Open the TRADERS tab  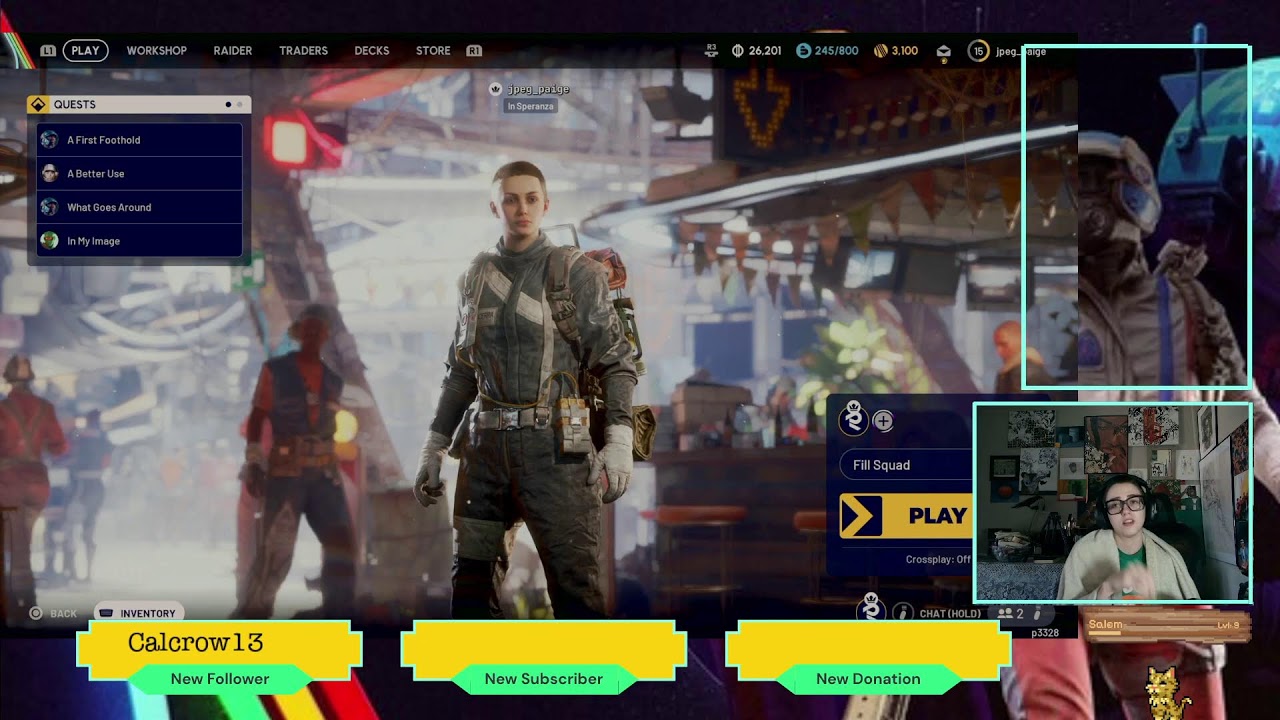pyautogui.click(x=303, y=50)
